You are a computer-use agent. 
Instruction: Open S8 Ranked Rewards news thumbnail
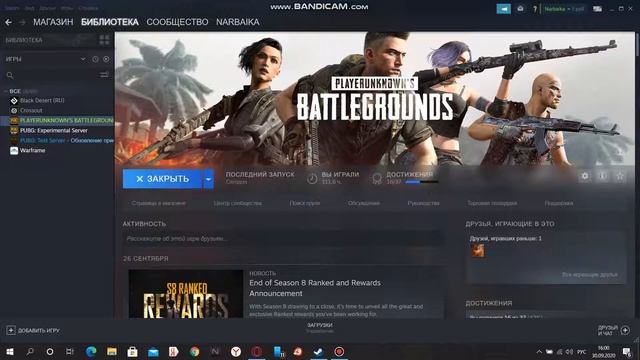186,294
